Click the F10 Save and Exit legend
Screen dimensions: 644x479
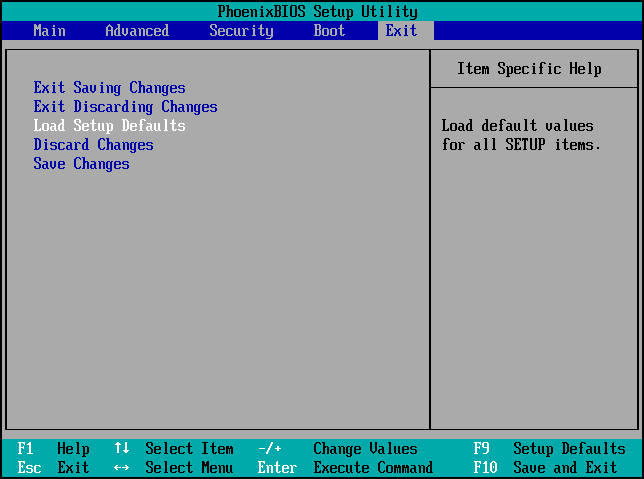(545, 467)
